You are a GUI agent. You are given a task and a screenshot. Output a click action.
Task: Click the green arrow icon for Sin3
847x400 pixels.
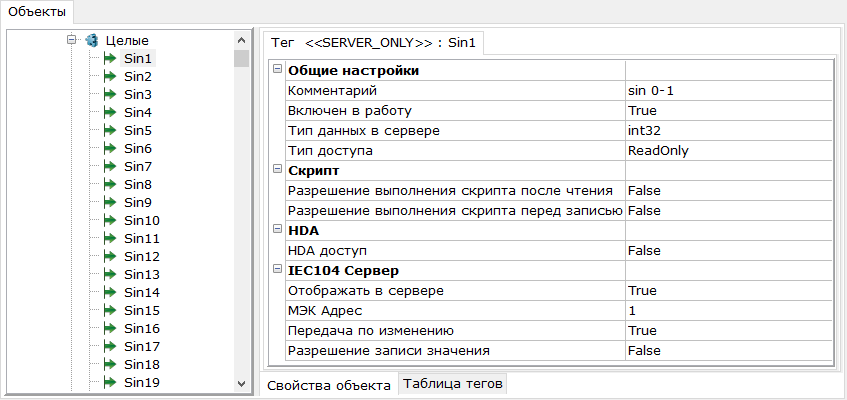pos(110,94)
